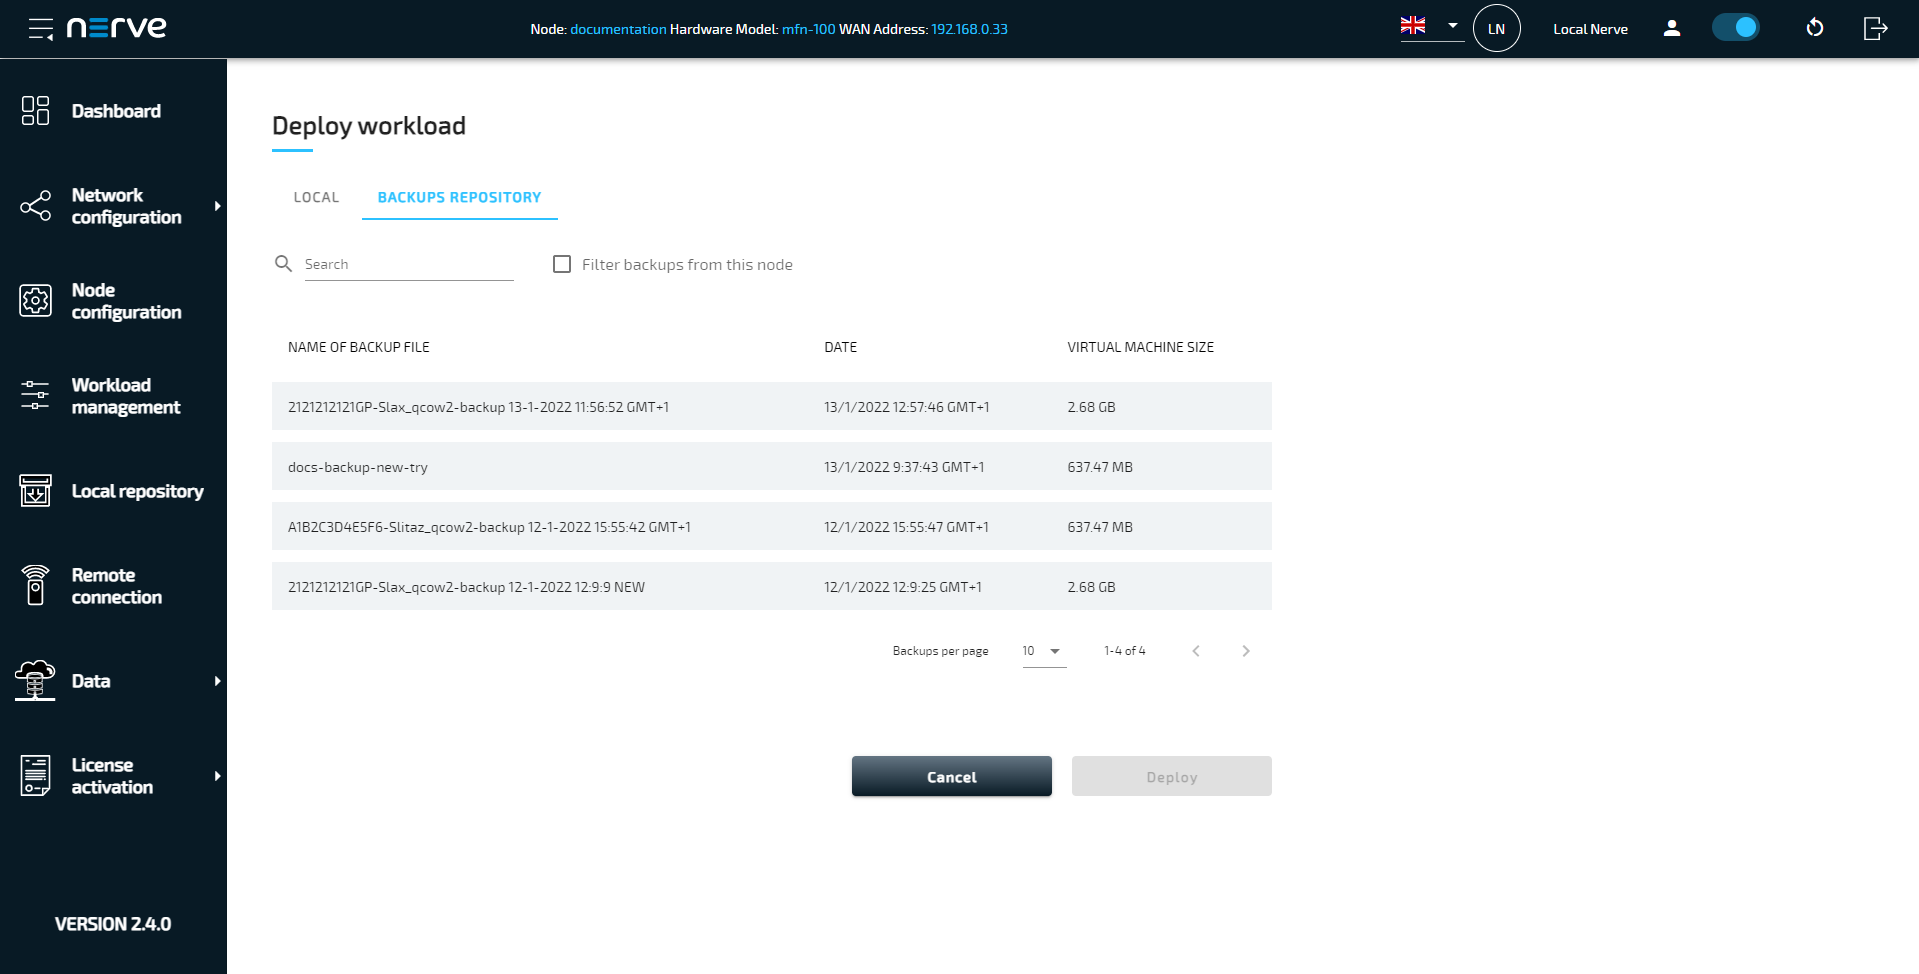Select the BACKUPS REPOSITORY tab

[459, 197]
